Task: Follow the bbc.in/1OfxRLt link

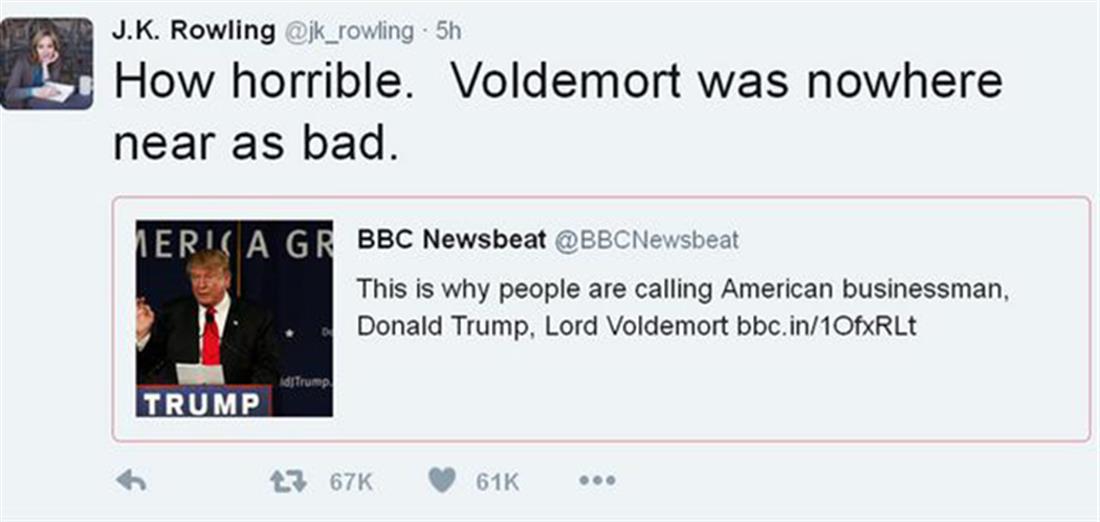Action: click(826, 327)
